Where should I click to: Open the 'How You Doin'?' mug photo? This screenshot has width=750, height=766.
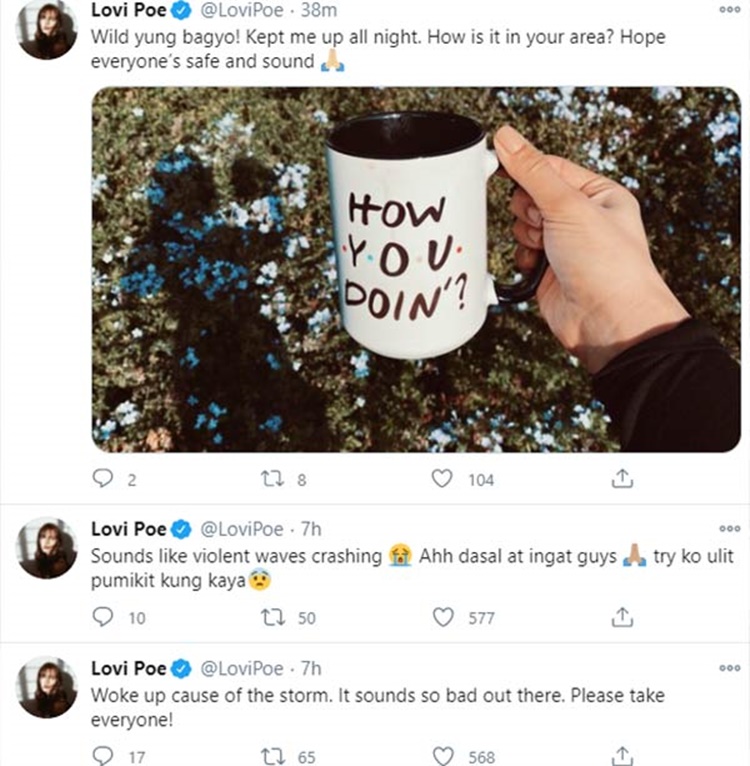pyautogui.click(x=415, y=270)
